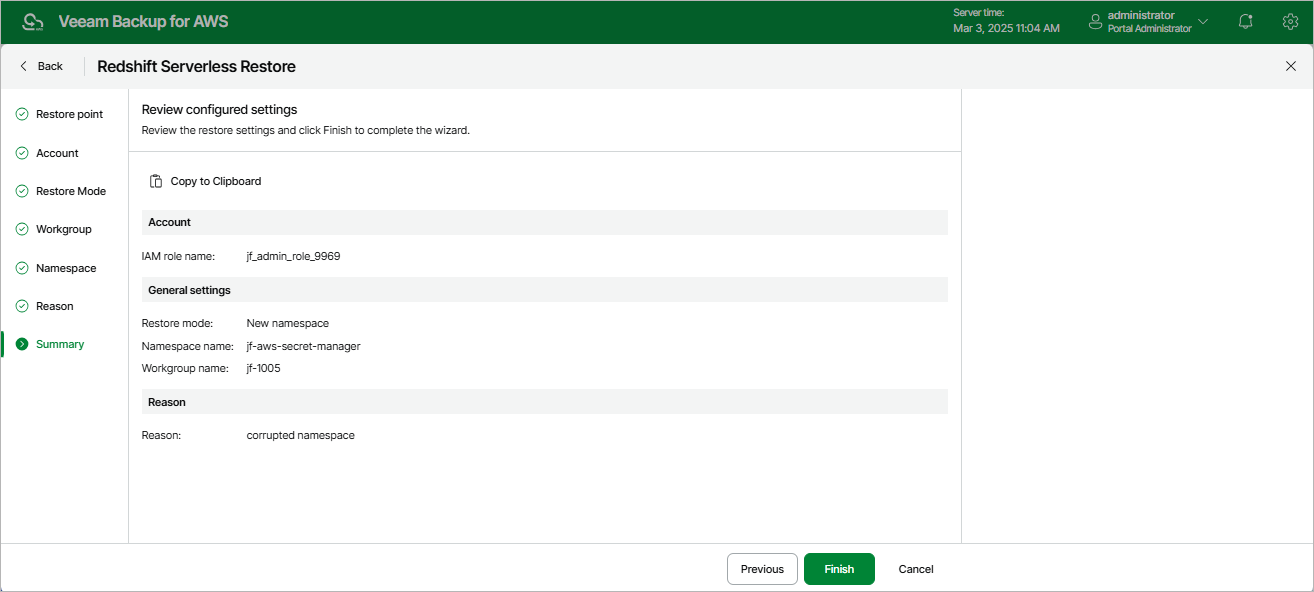Go to the Account wizard step
This screenshot has height=592, width=1314.
tap(57, 153)
